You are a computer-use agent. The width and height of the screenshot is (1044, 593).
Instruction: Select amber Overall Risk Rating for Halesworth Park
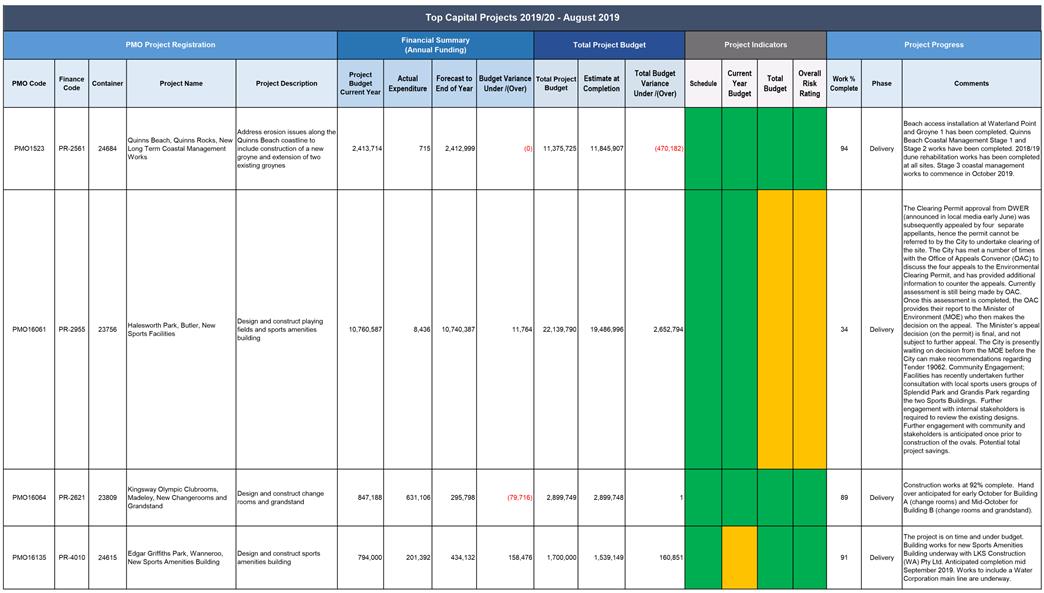(809, 329)
